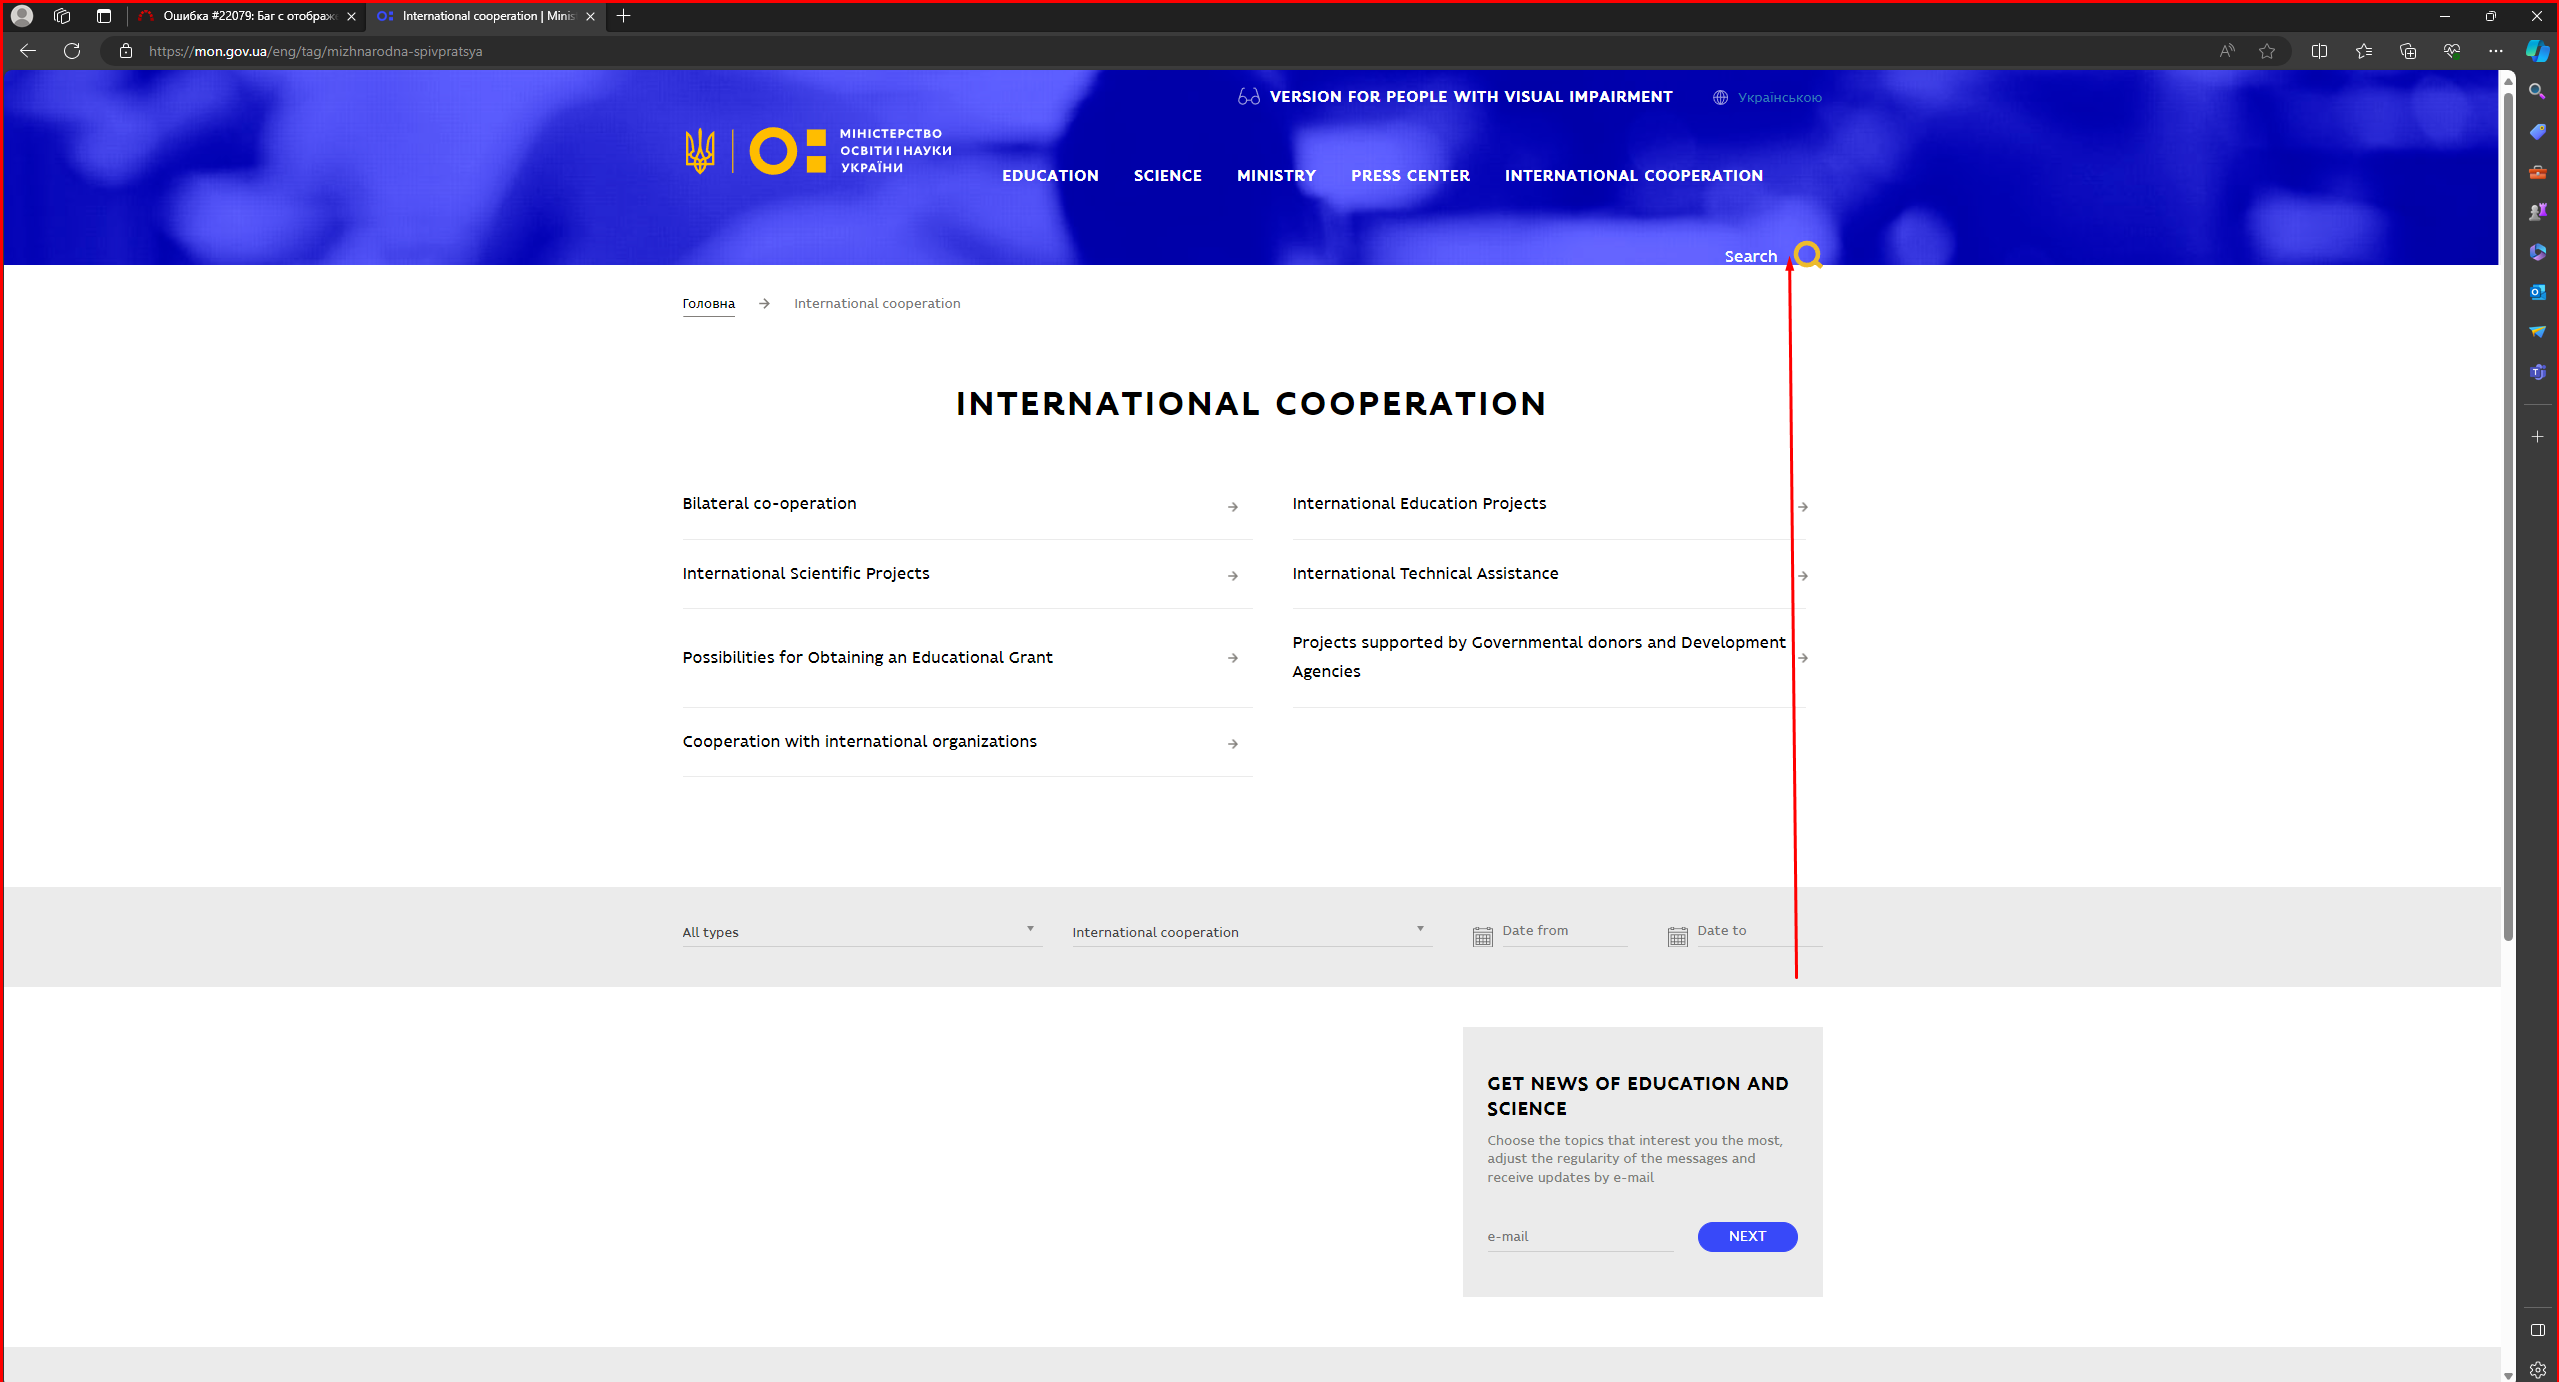Open the visual impairment glasses icon
The height and width of the screenshot is (1382, 2559).
pyautogui.click(x=1248, y=97)
